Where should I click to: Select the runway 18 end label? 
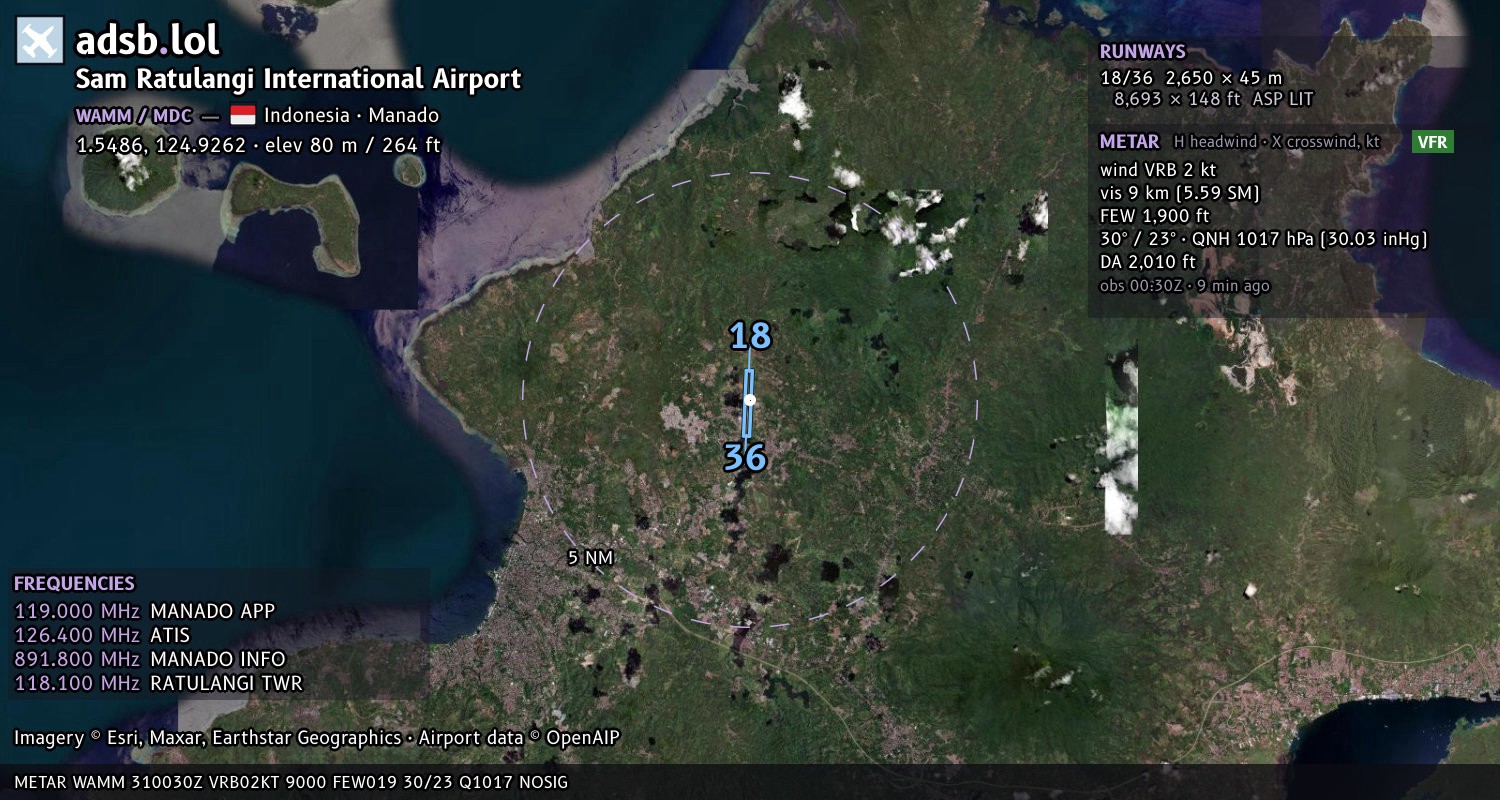tap(750, 336)
